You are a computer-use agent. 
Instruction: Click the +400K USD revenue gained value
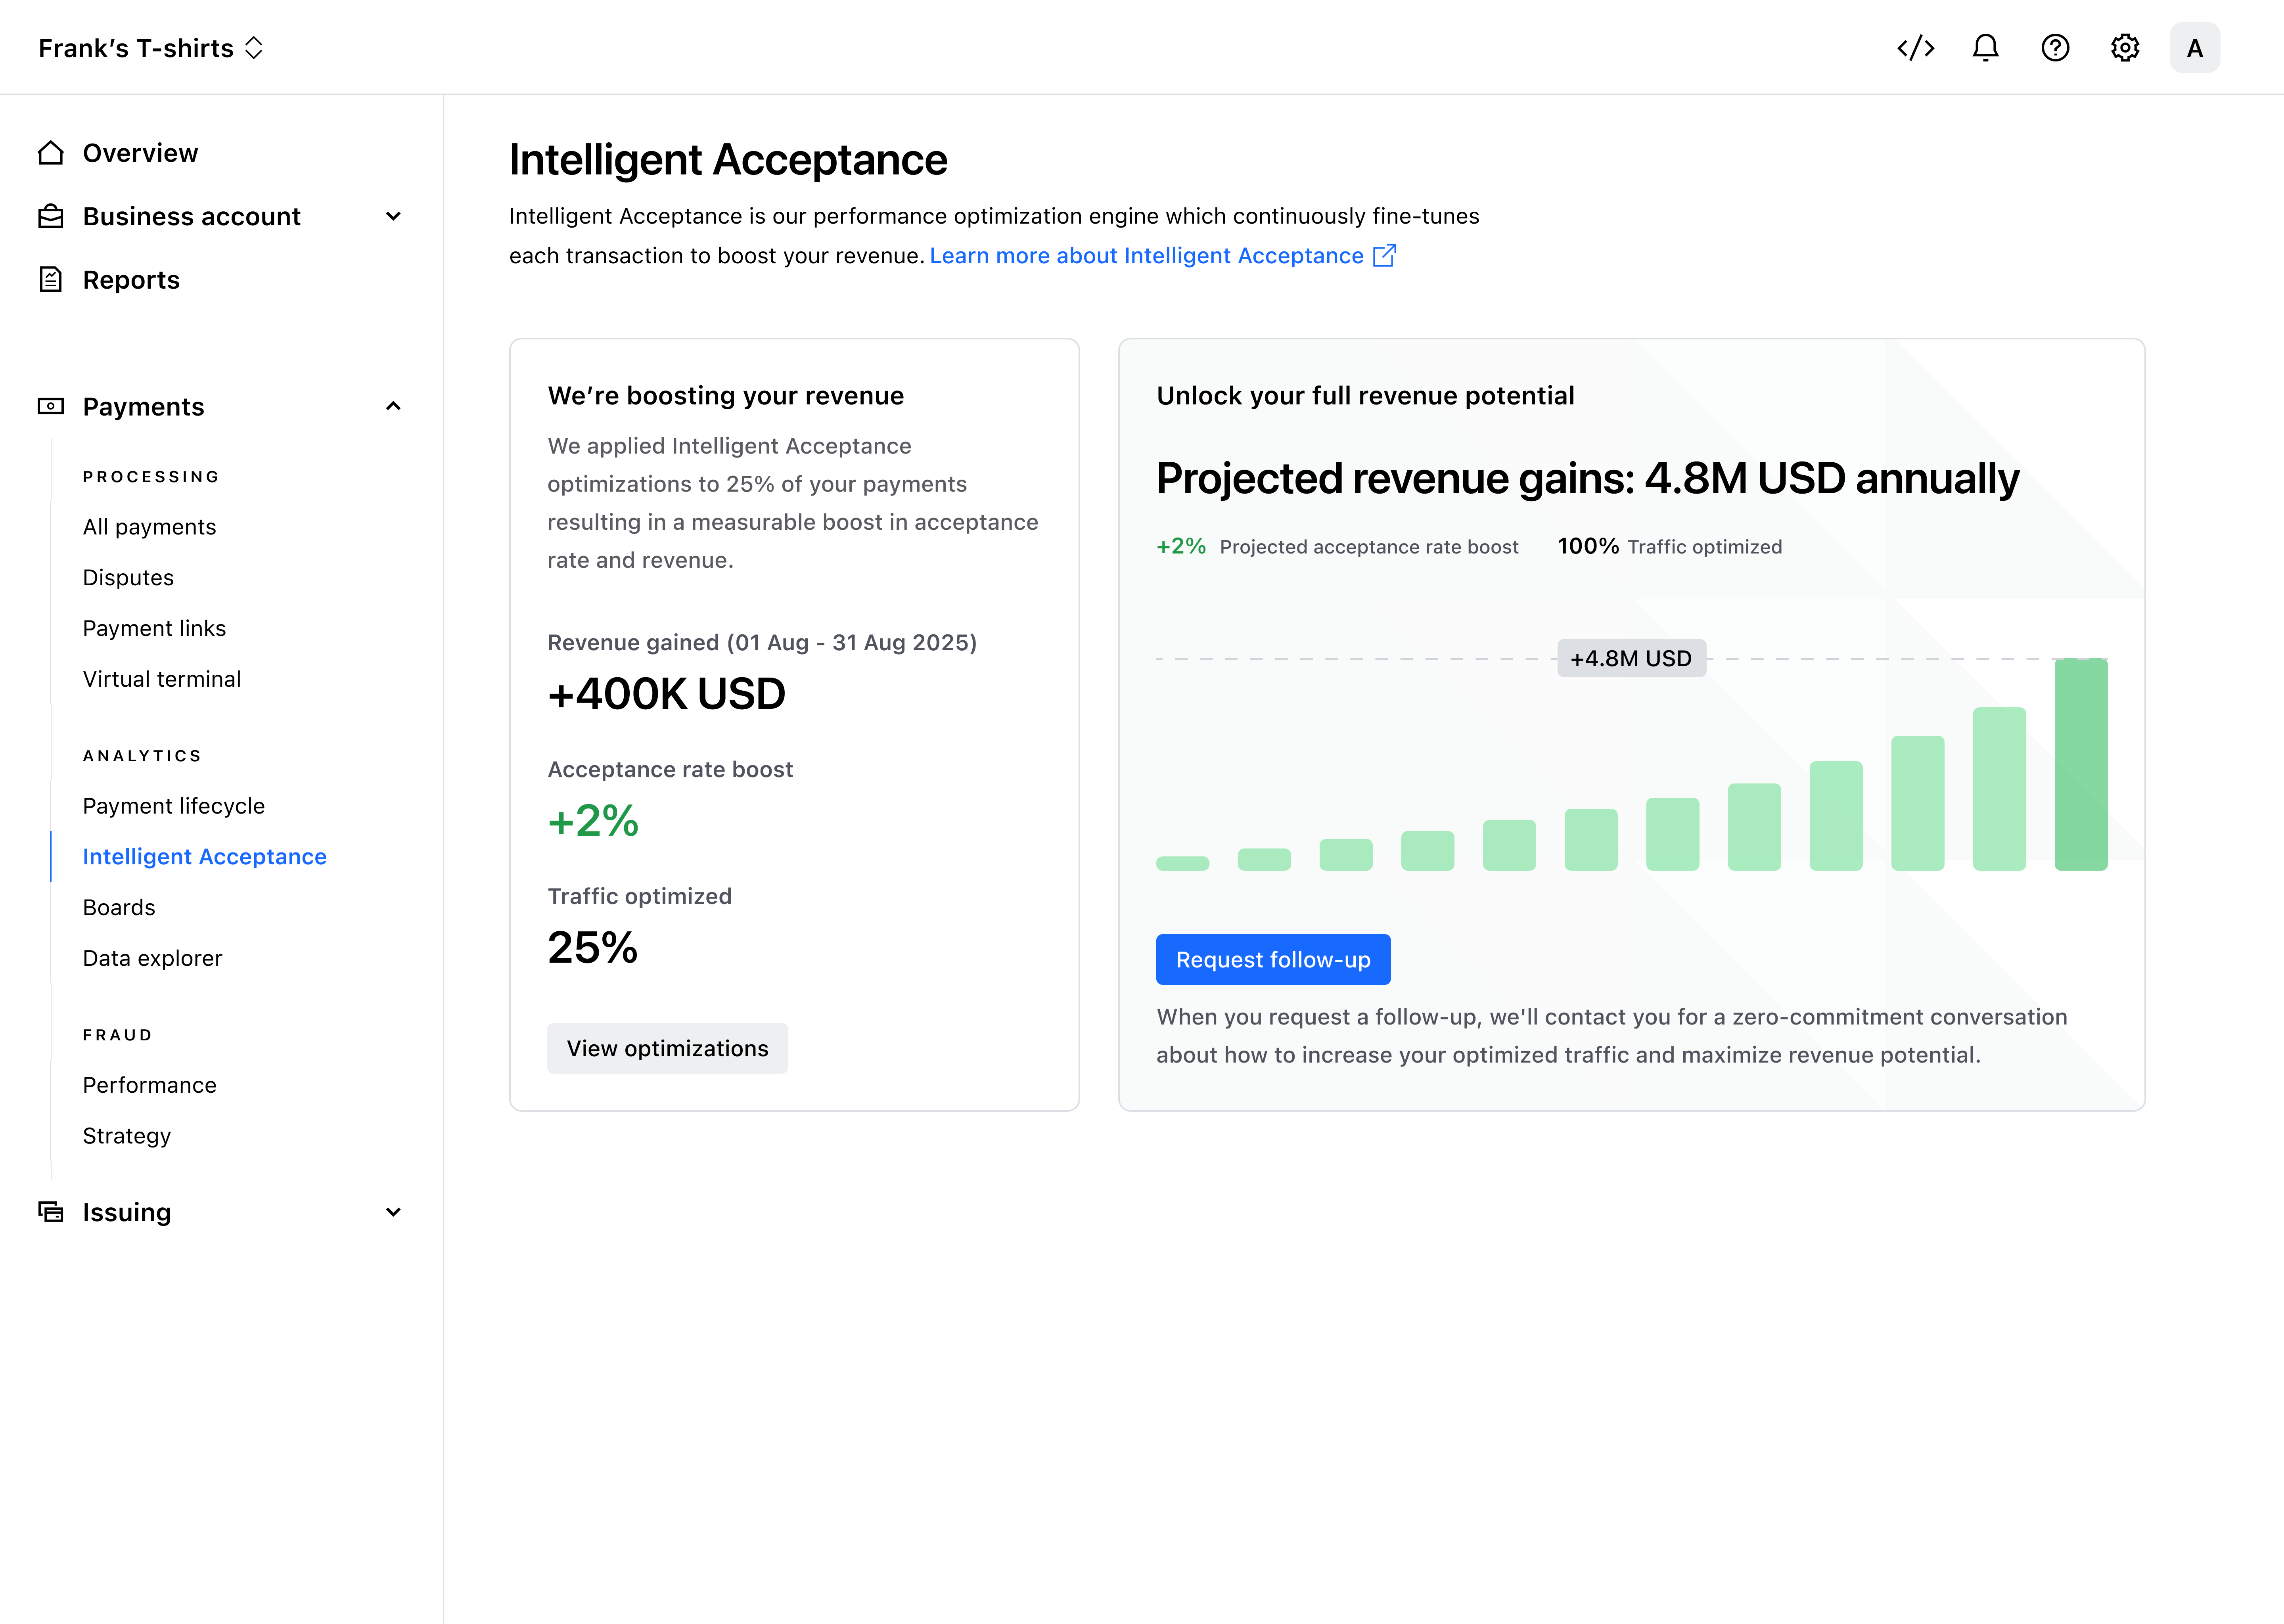pos(666,694)
